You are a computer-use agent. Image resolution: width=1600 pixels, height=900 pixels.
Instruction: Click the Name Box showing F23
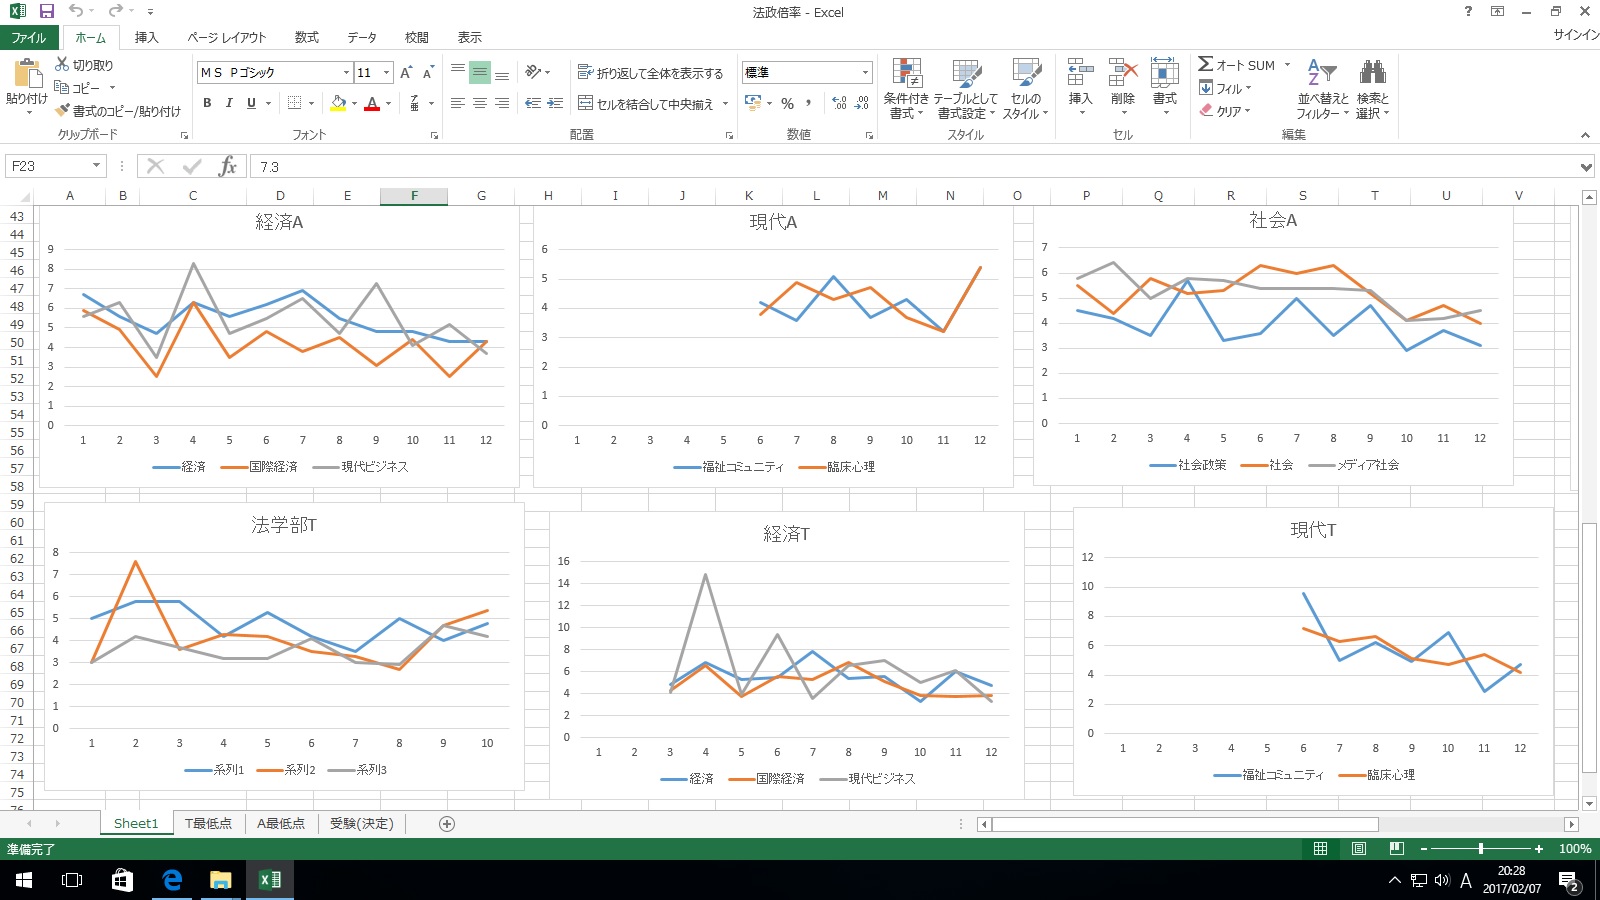click(x=48, y=166)
